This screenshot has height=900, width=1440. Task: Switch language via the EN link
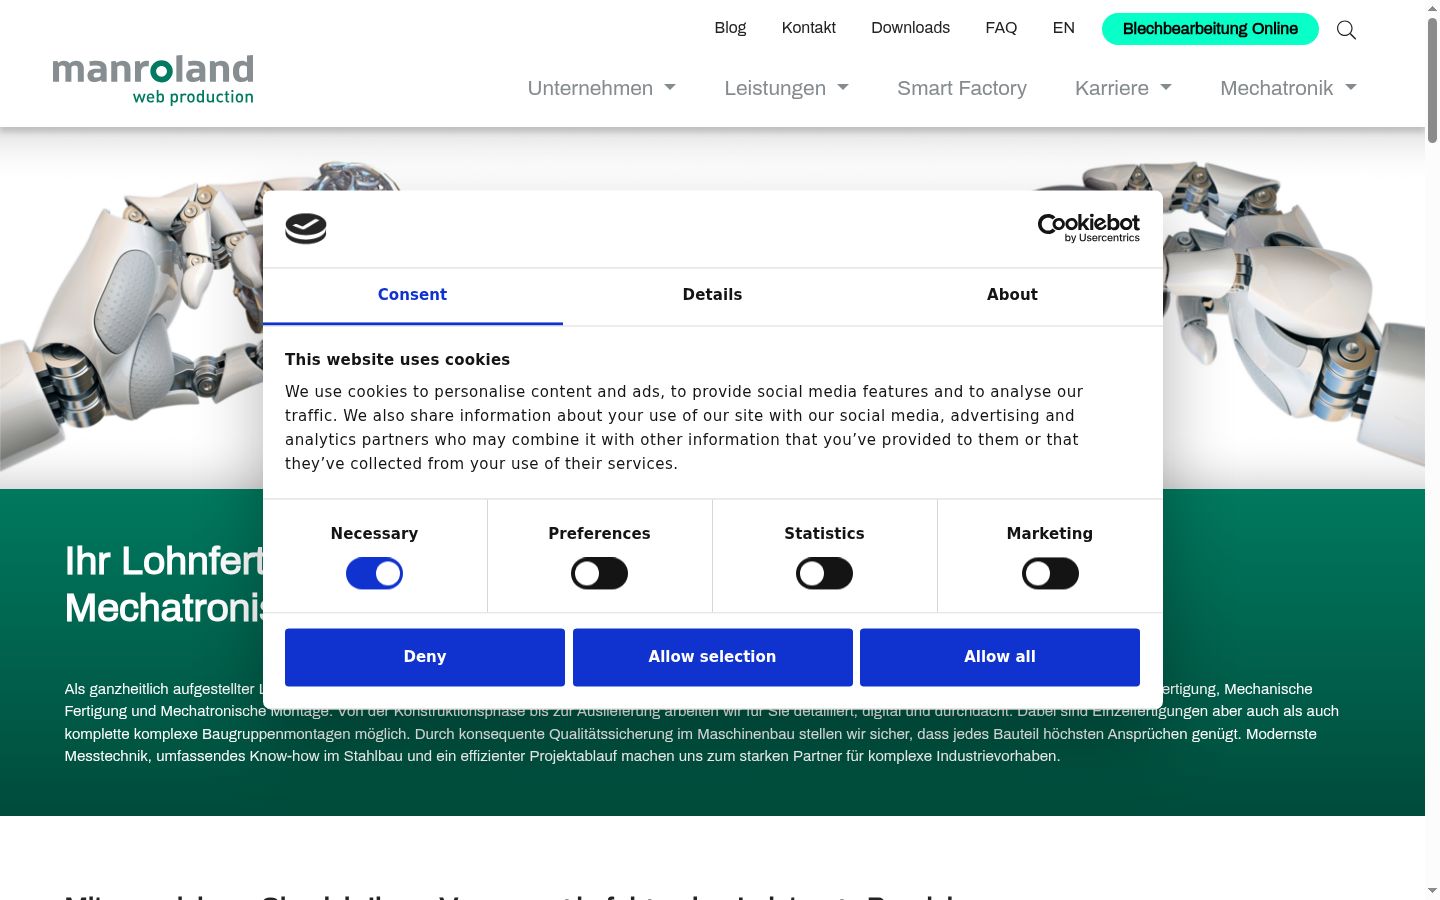1063,28
